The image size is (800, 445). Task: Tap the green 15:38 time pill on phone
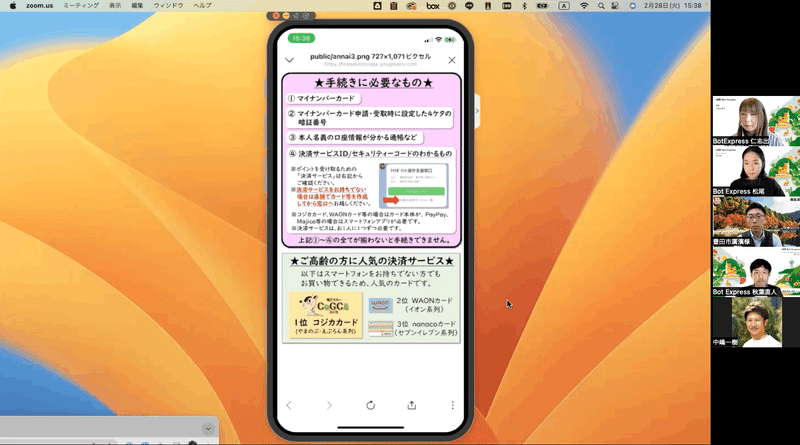(x=302, y=38)
